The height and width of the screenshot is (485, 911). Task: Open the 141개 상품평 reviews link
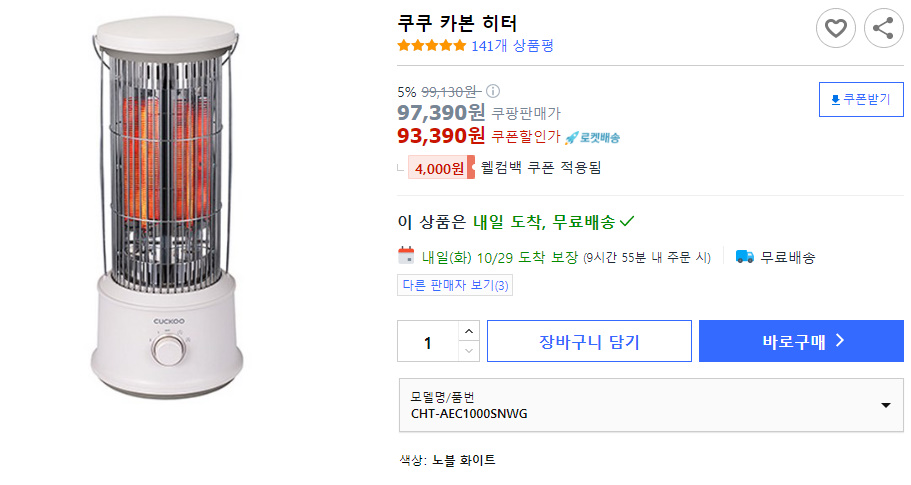click(x=512, y=46)
